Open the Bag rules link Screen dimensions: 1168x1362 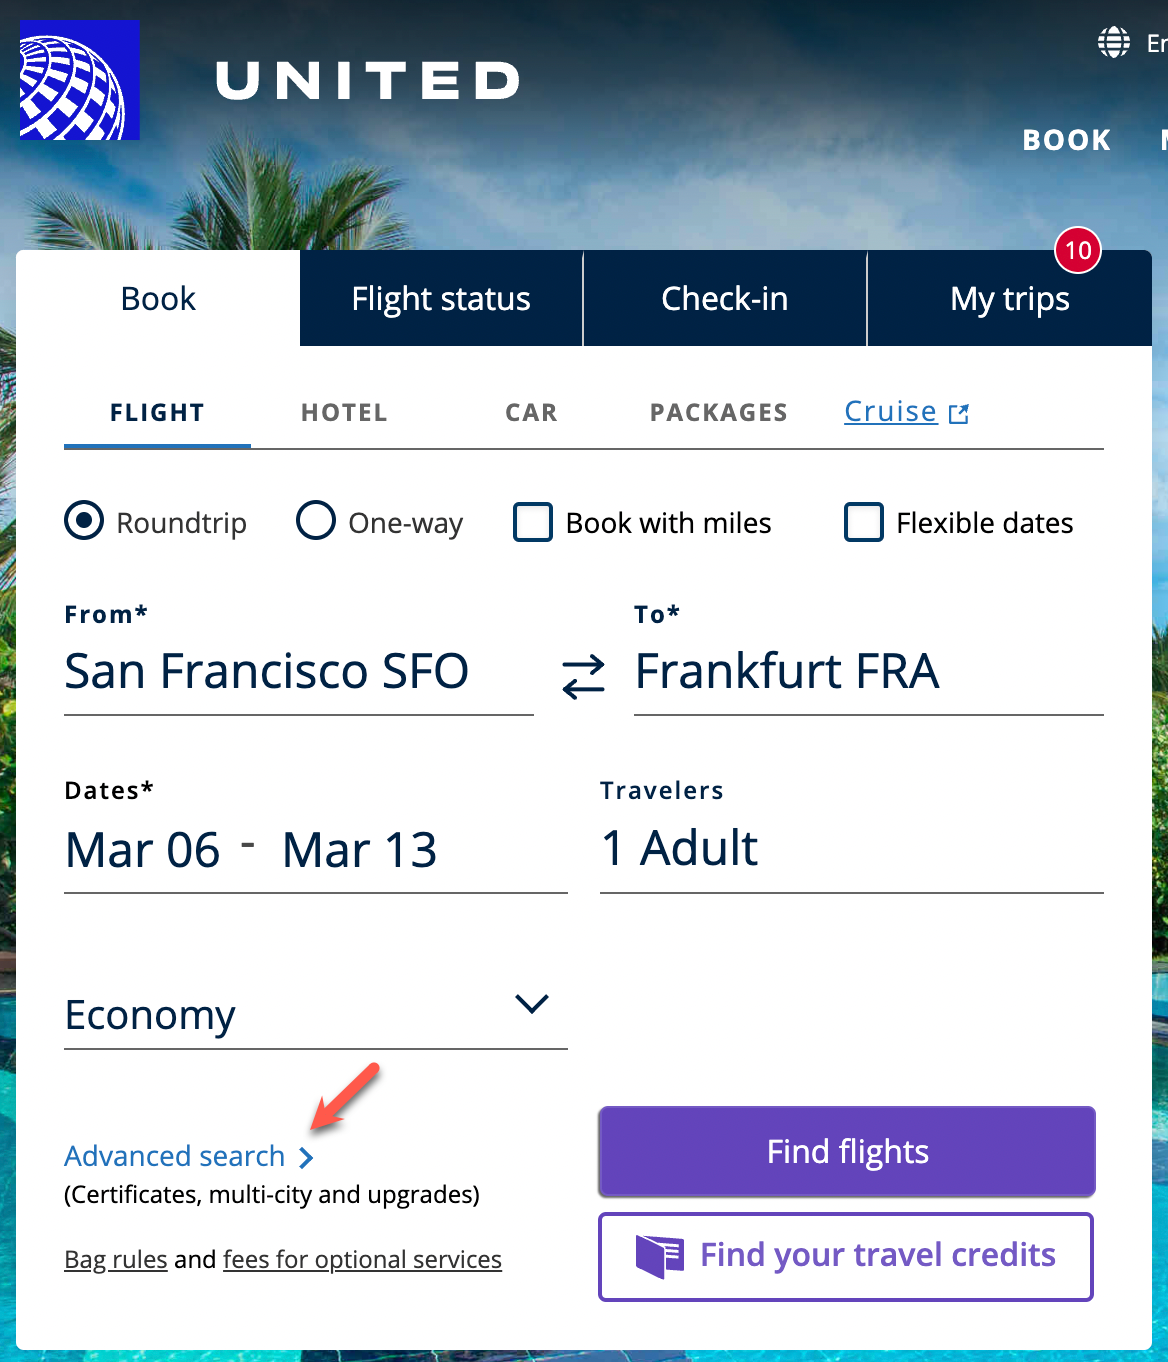coord(115,1259)
